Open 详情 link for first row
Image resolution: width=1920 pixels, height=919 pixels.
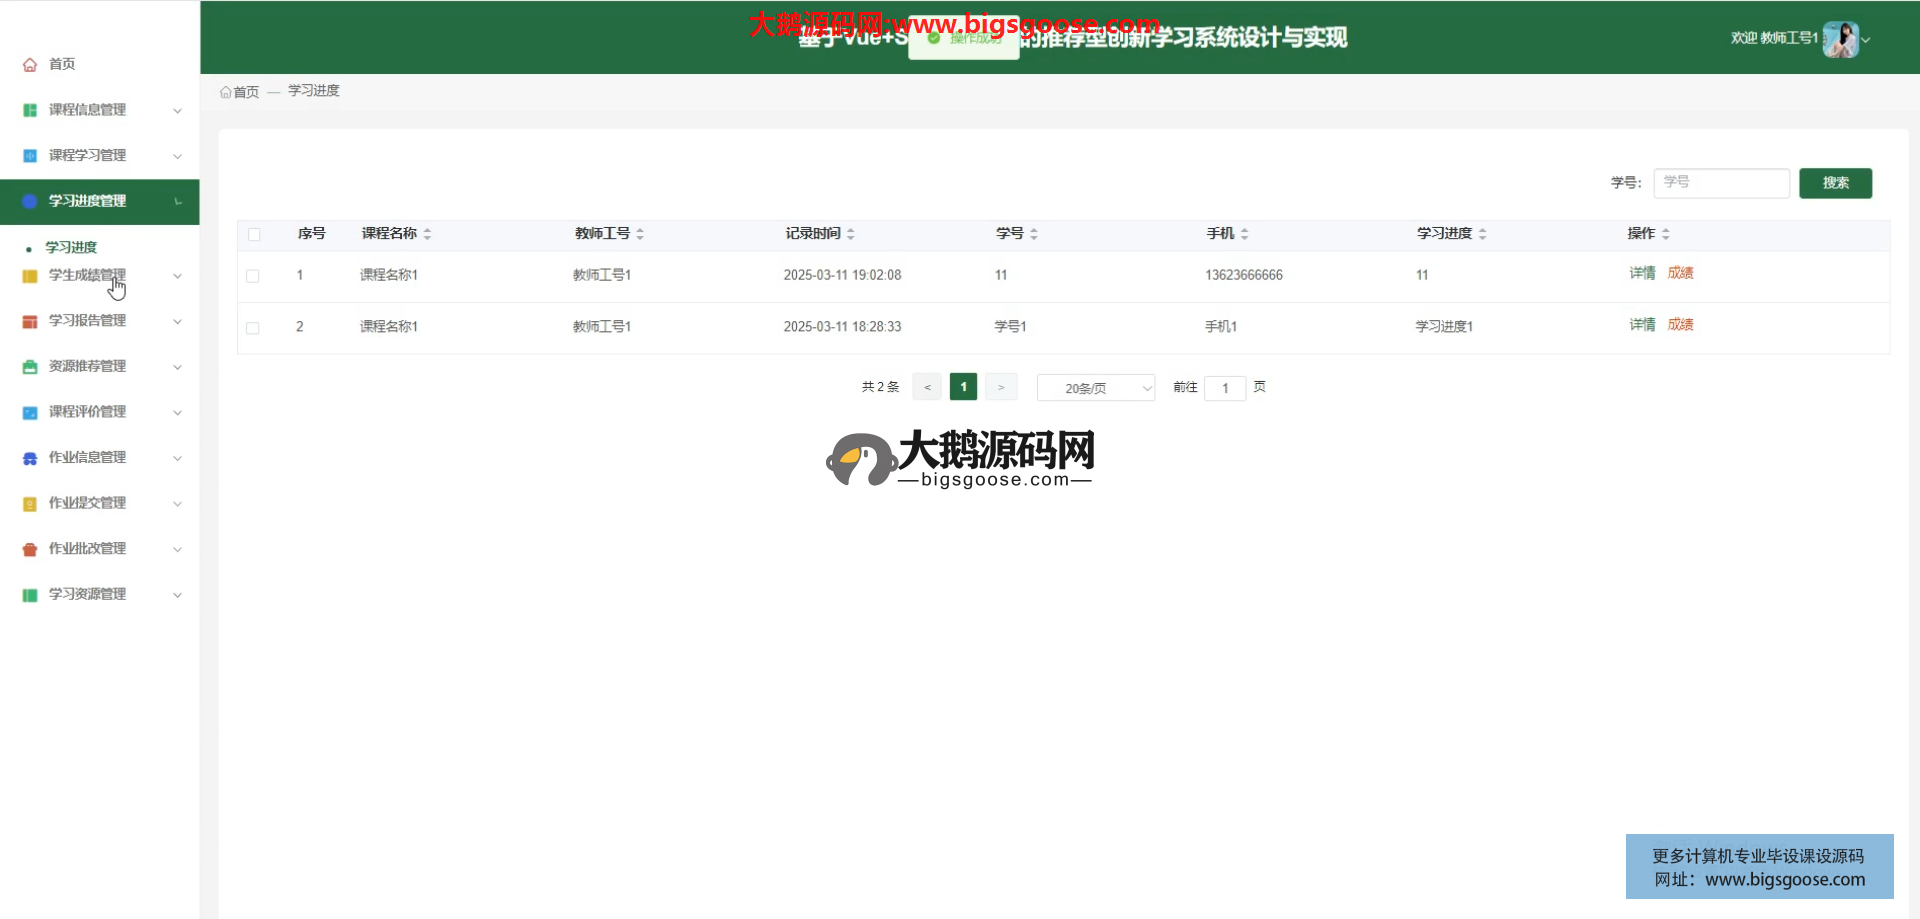1642,273
